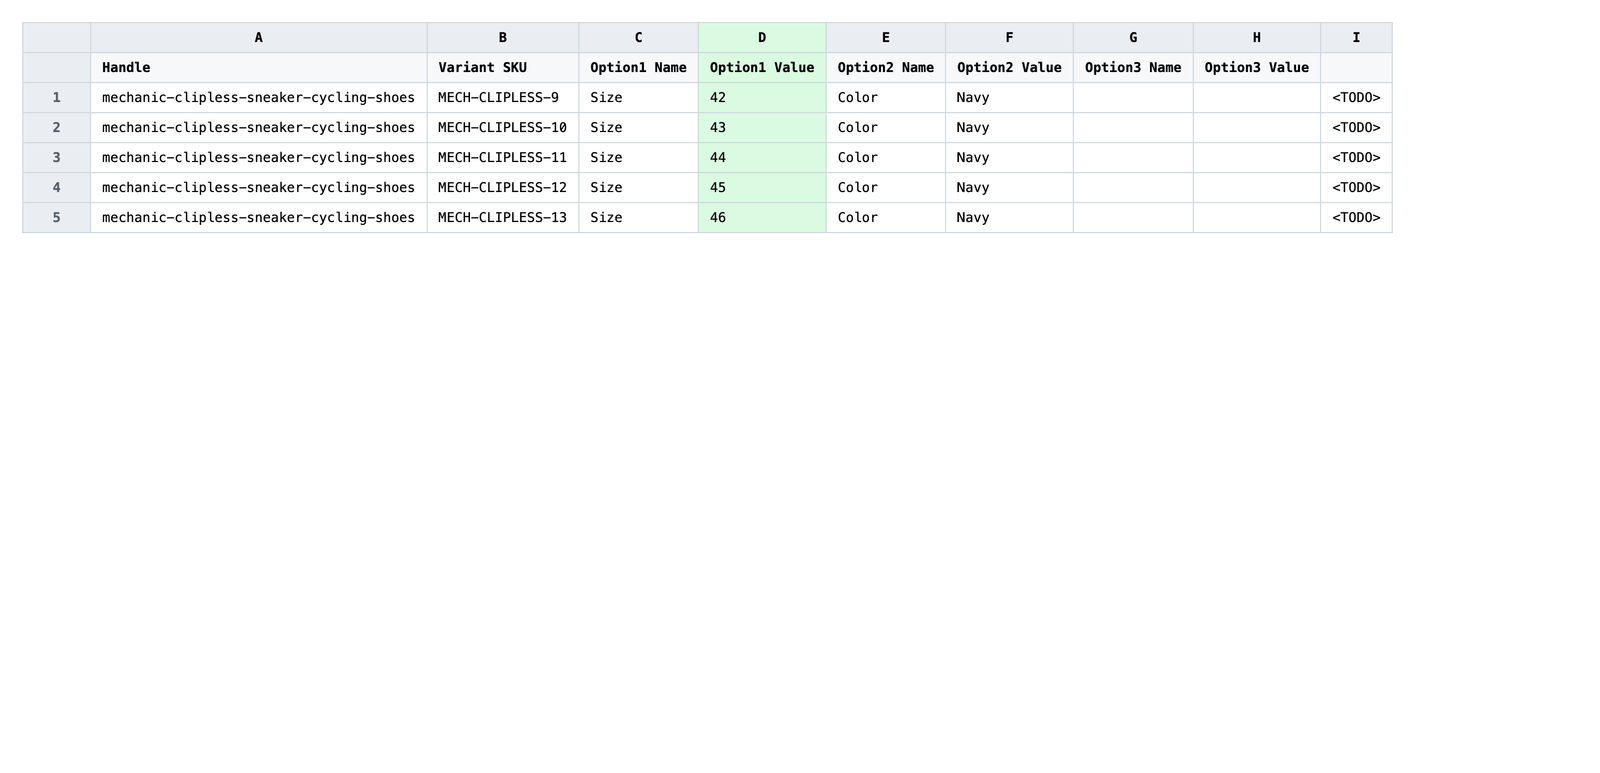
Task: Select the Navy cell in row 4
Action: [x=1009, y=188]
